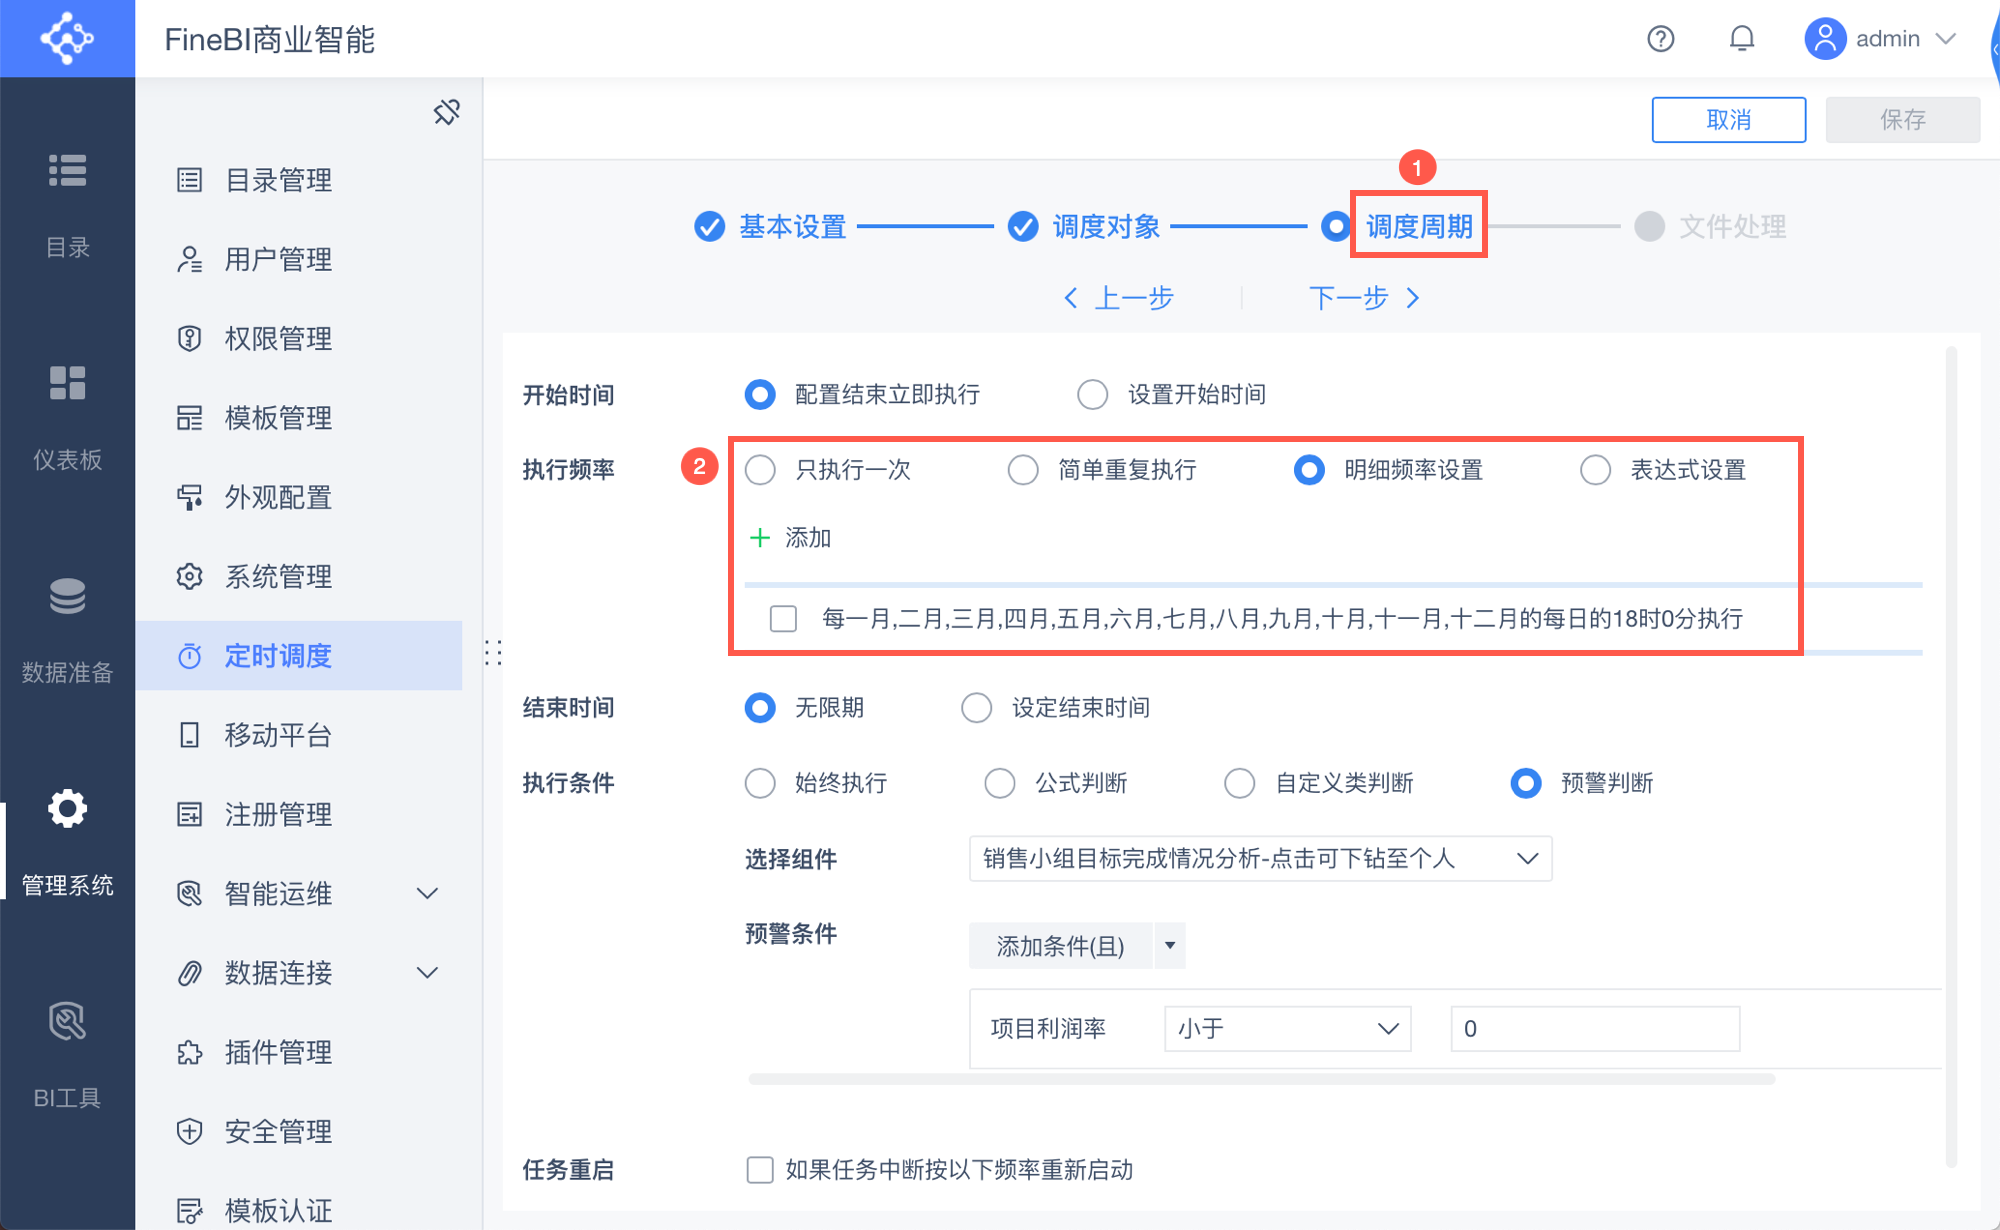Check the 任务重启 restart checkbox
Screen dimensions: 2000x1230
[760, 1170]
